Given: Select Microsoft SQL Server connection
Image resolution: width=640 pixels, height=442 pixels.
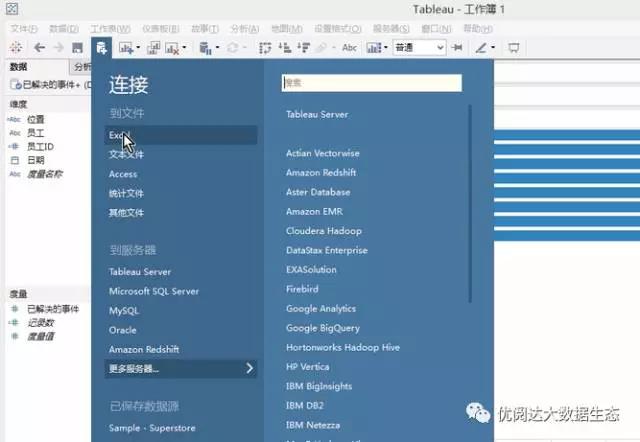Looking at the screenshot, I should click(x=154, y=291).
